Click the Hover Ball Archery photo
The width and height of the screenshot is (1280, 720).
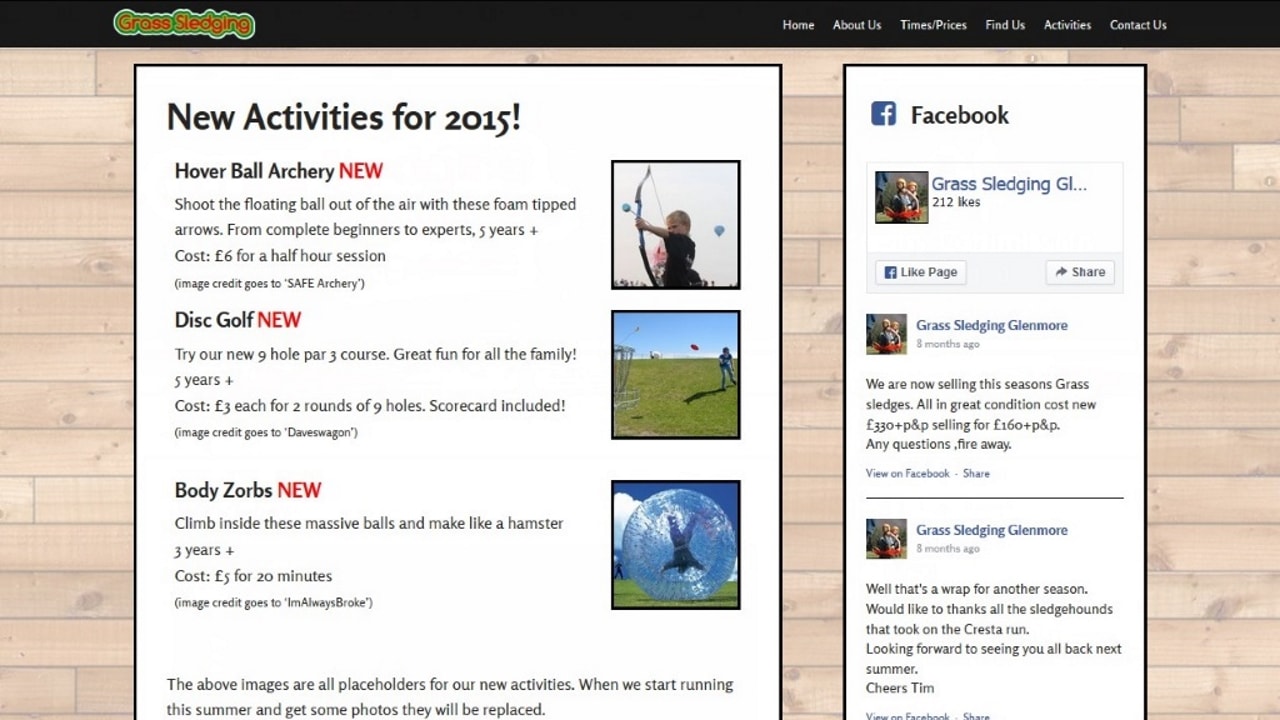pyautogui.click(x=675, y=223)
